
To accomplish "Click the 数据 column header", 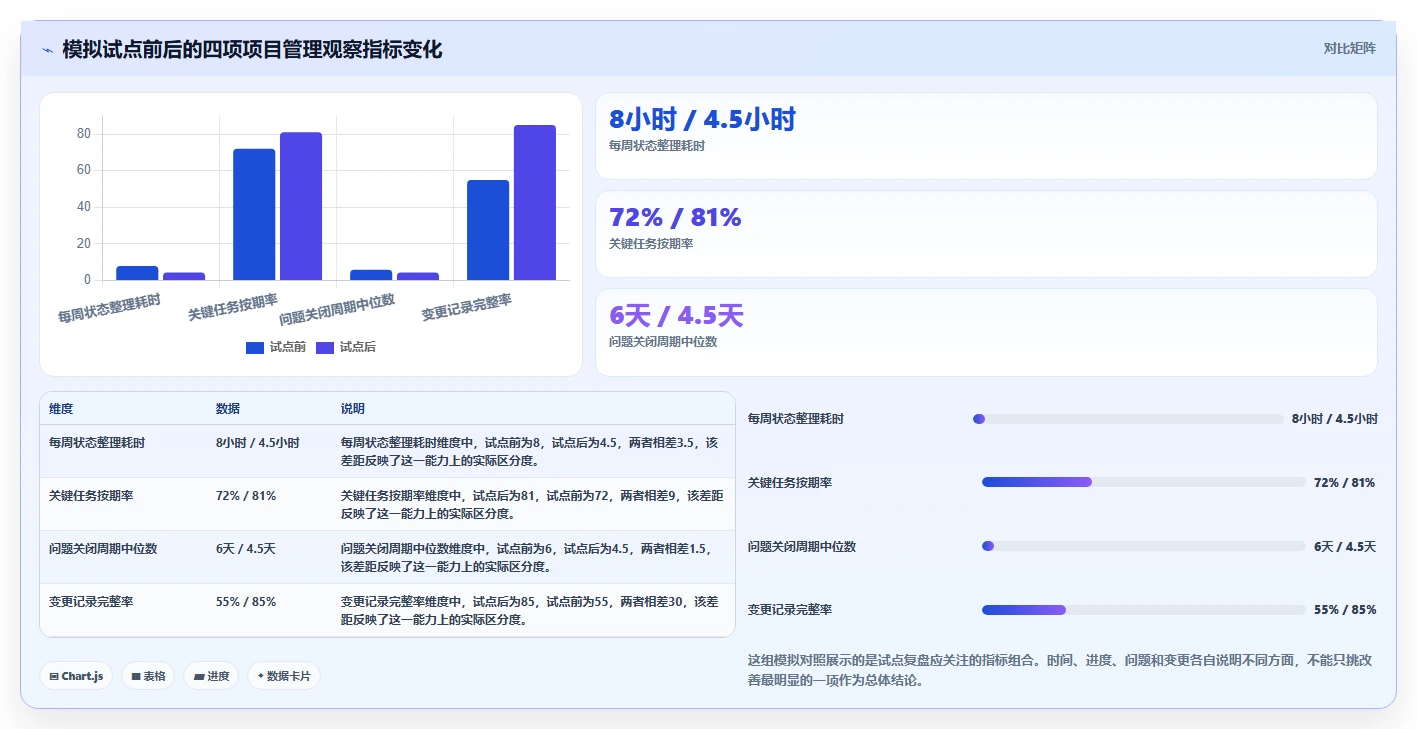I will coord(228,409).
